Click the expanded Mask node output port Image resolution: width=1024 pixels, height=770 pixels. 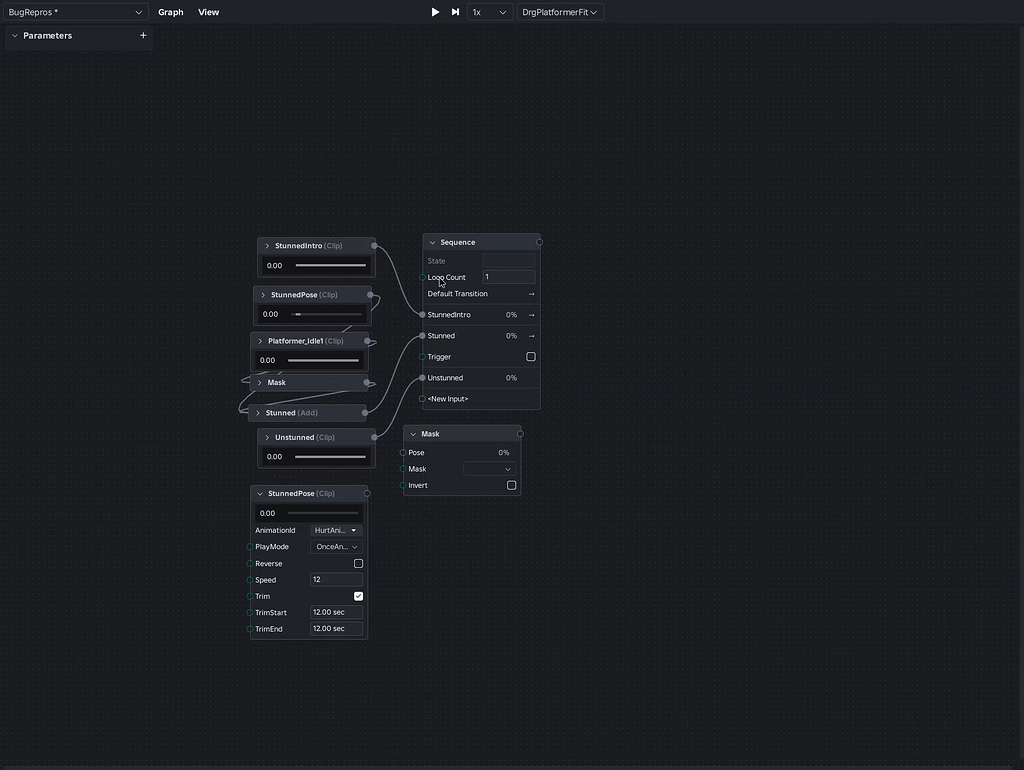tap(520, 434)
